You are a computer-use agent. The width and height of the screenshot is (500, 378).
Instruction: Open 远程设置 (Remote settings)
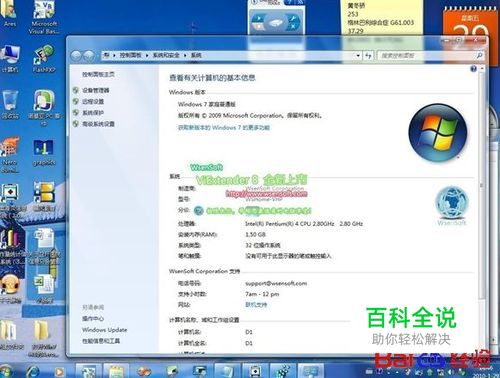pos(93,101)
